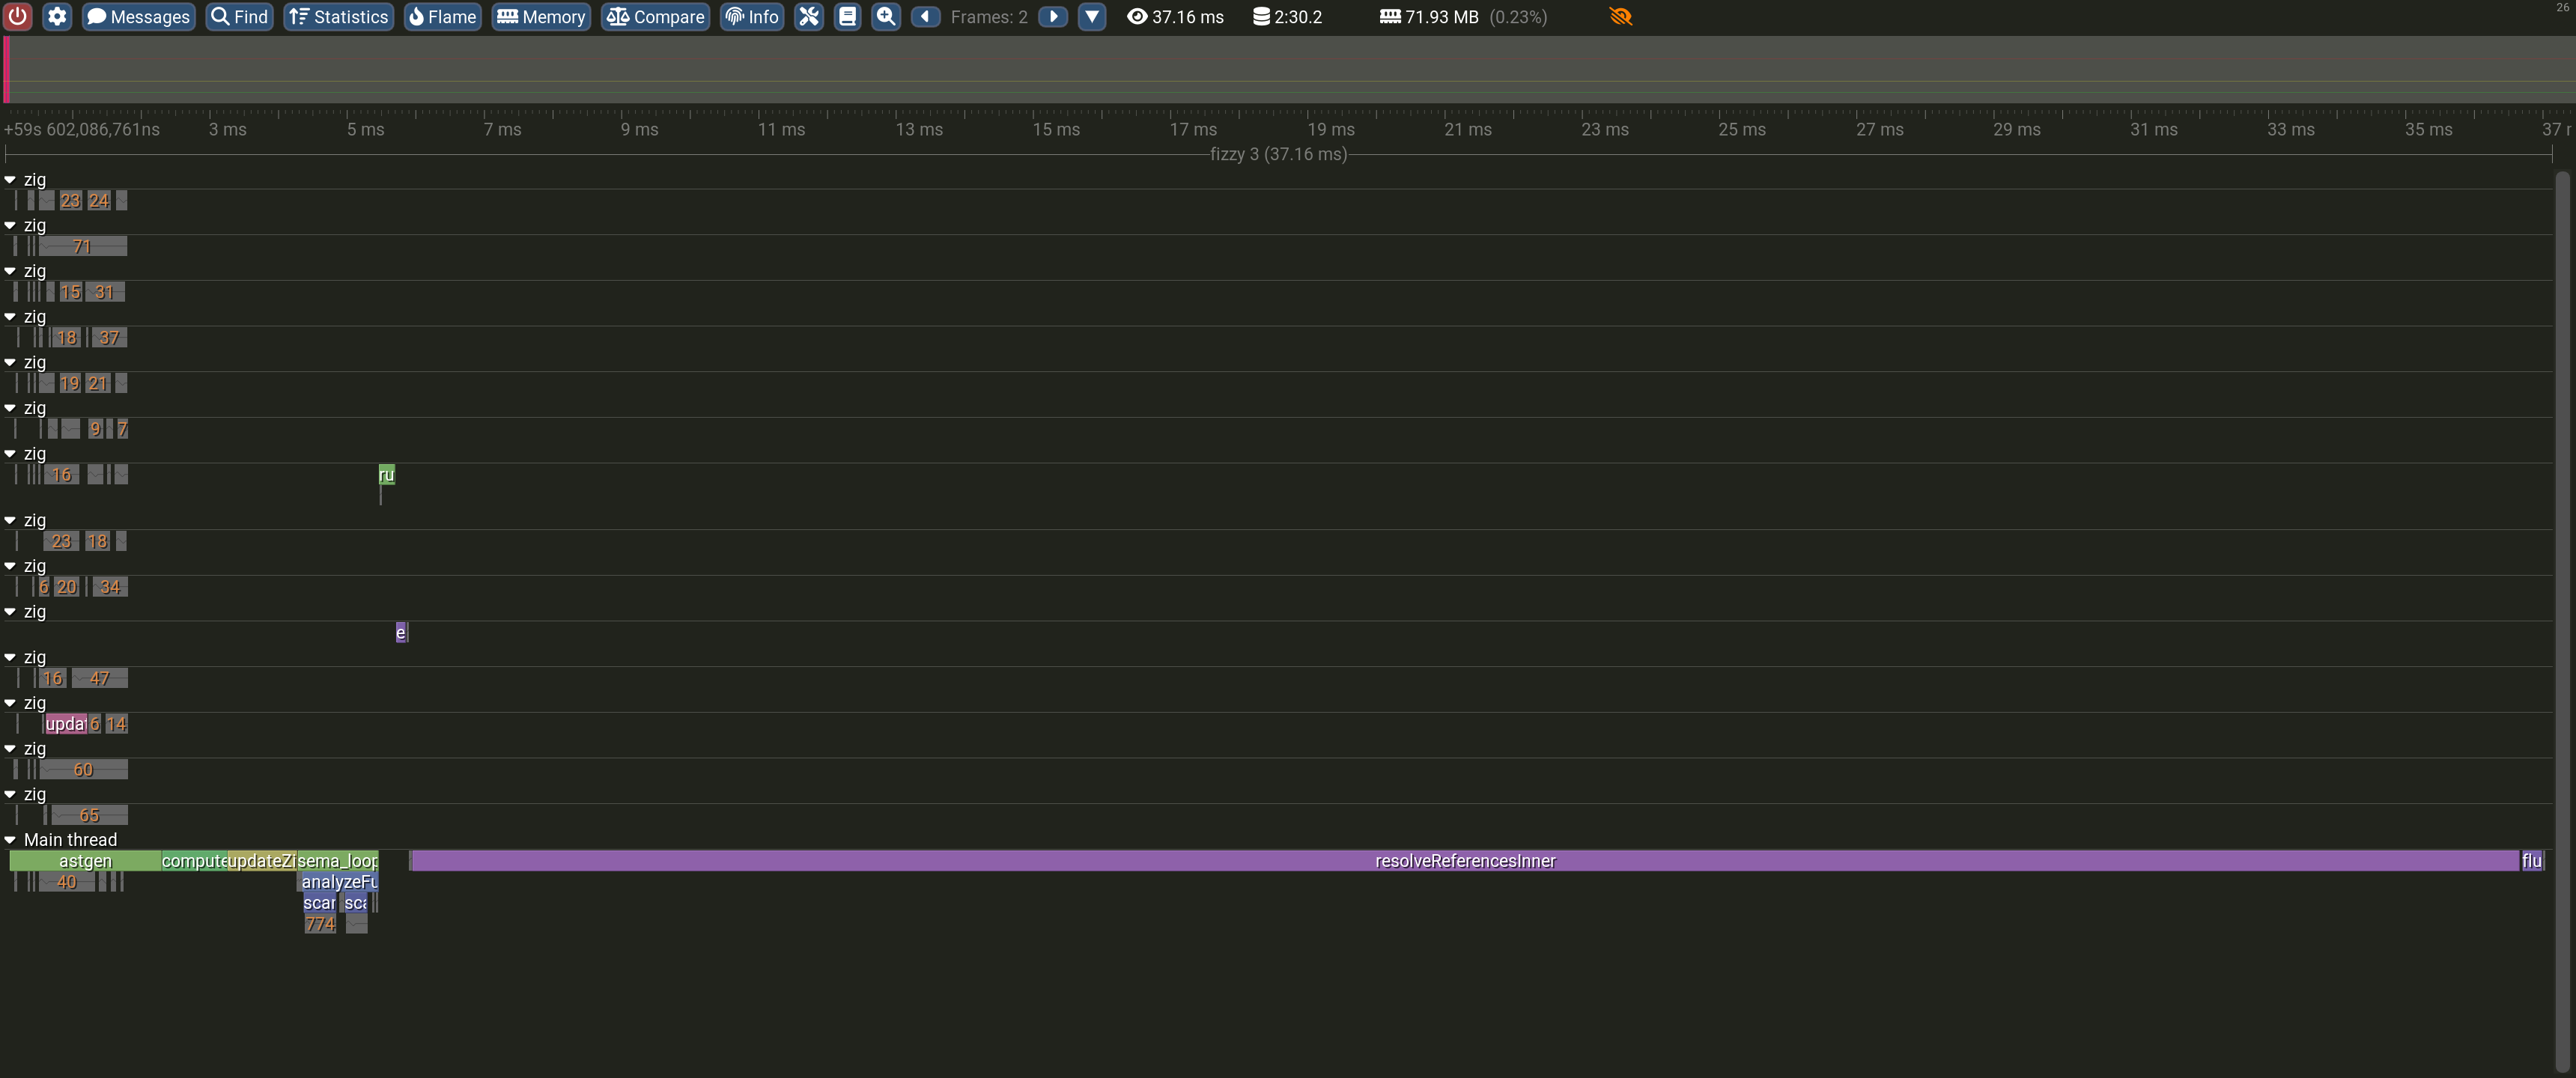Open the tools wrench-screwdriver menu
The width and height of the screenshot is (2576, 1078).
pyautogui.click(x=809, y=17)
